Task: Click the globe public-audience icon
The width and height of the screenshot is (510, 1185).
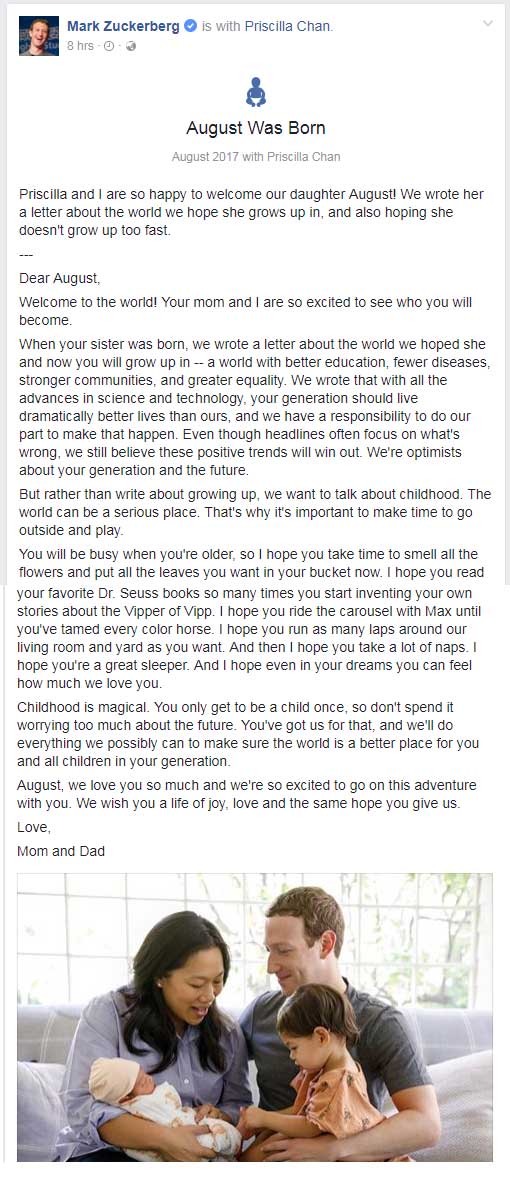Action: (130, 46)
